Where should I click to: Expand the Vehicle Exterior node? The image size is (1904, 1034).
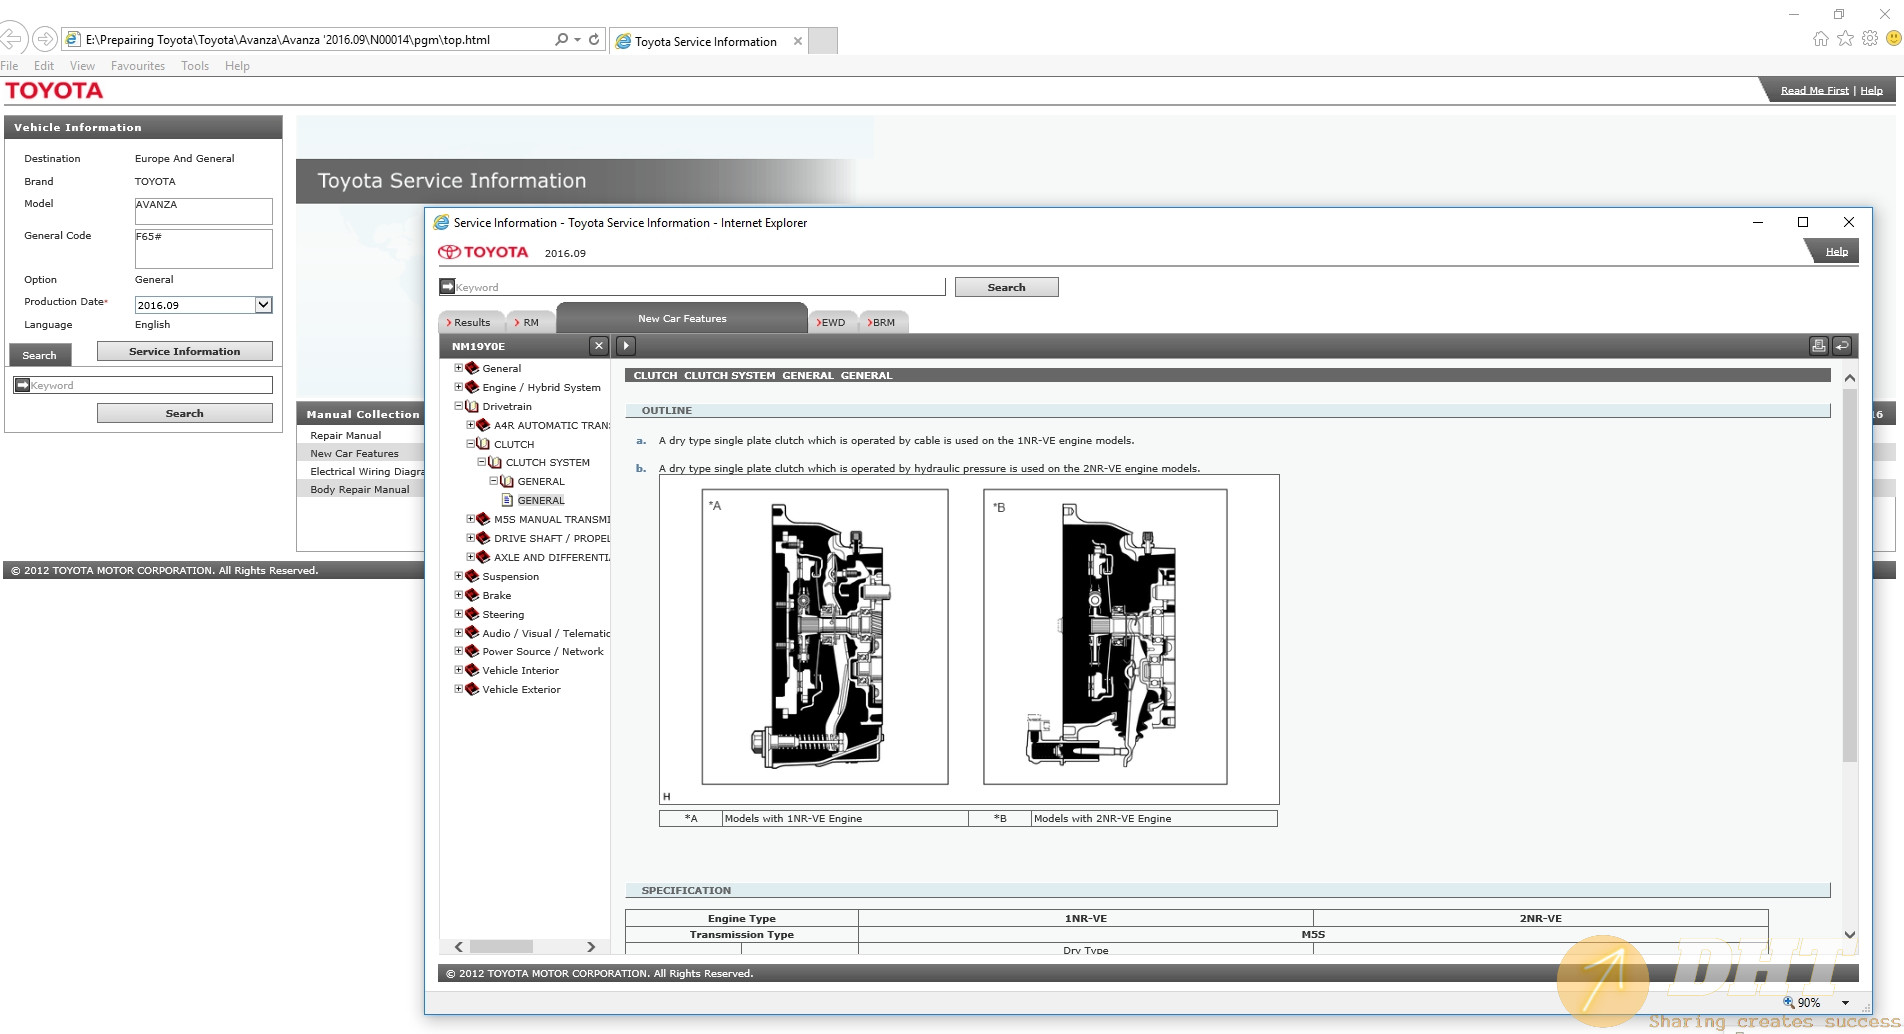(459, 689)
